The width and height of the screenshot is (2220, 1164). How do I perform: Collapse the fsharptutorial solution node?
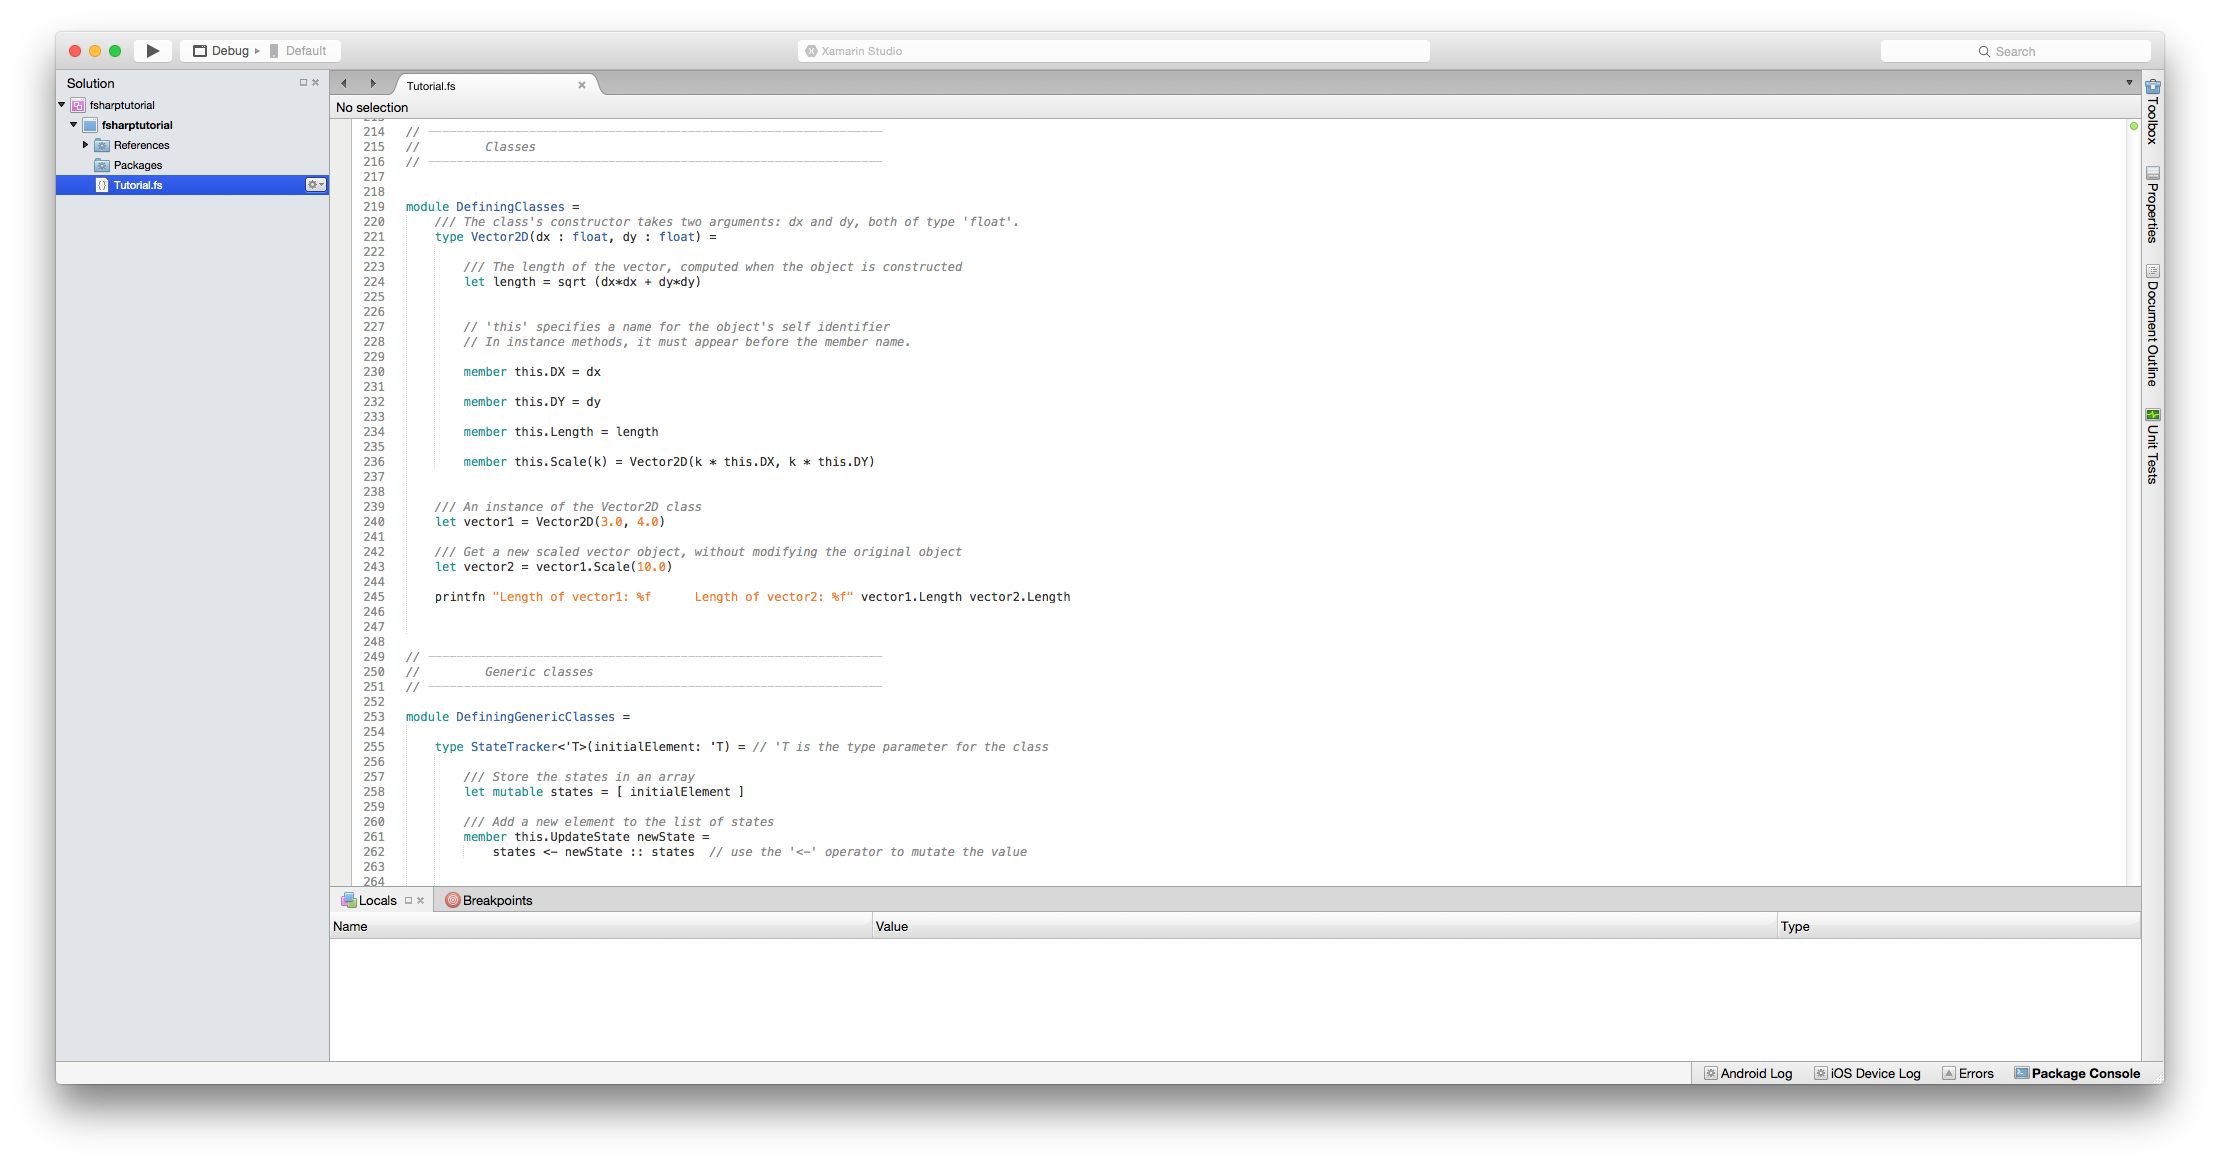[62, 105]
